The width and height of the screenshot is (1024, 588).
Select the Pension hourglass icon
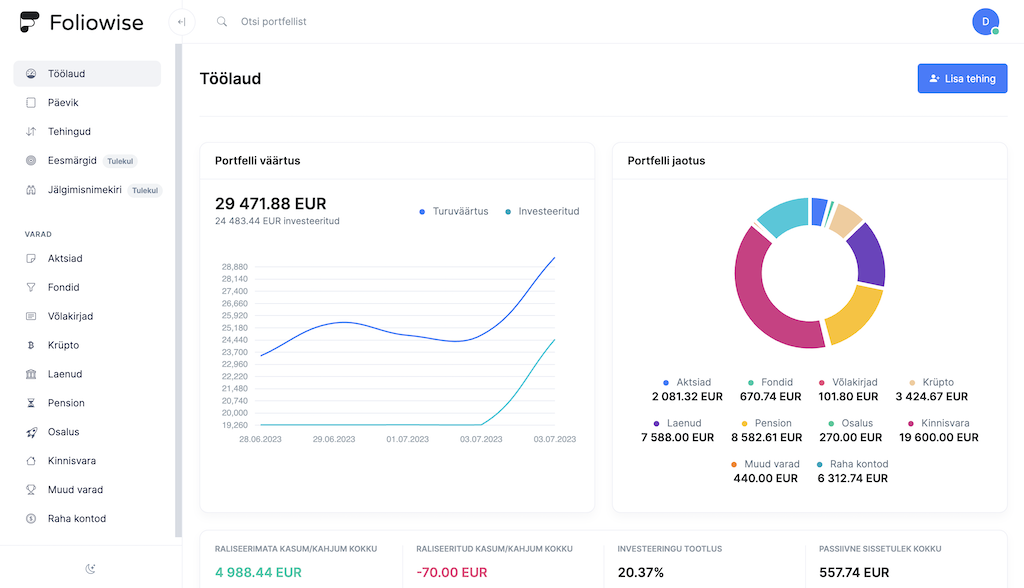[31, 403]
